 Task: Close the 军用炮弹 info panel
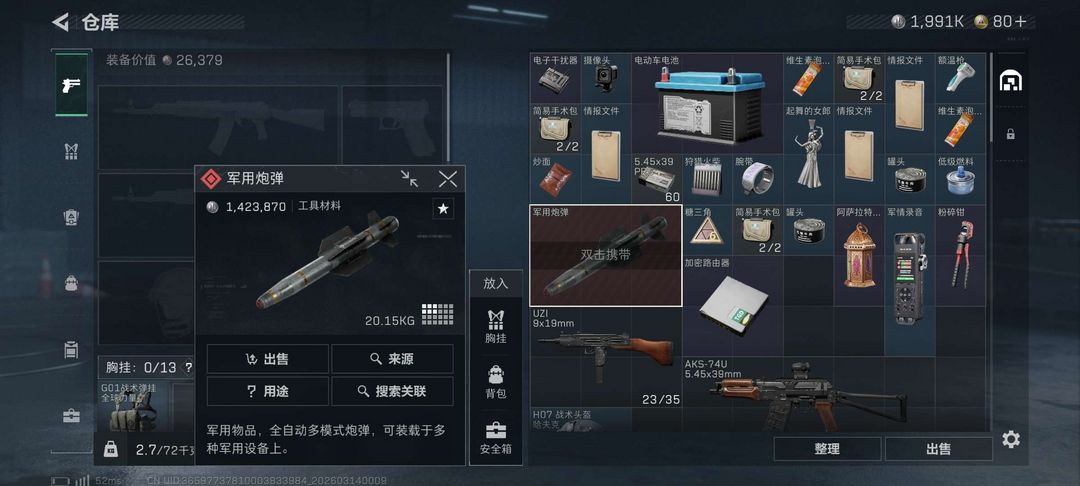coord(448,179)
